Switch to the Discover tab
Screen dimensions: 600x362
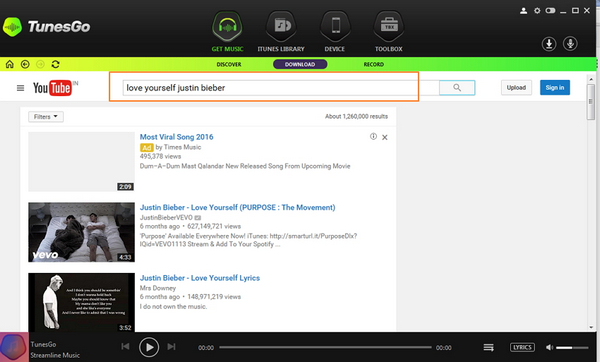pos(229,64)
